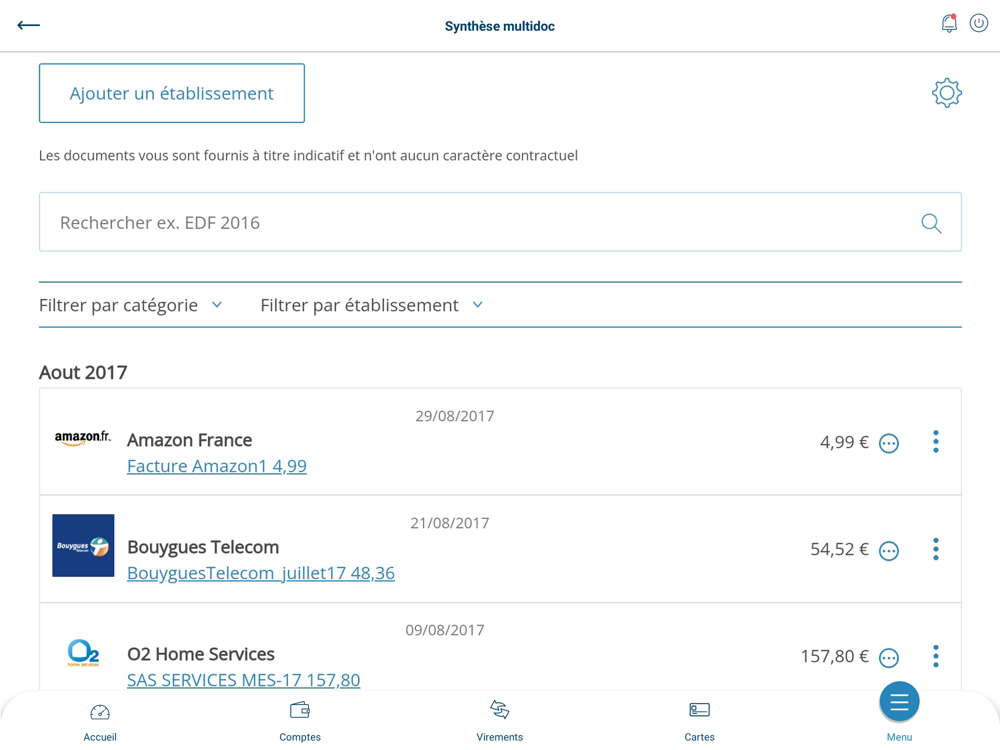Focus the Rechercher search field
The image size is (1000, 750).
[x=480, y=223]
